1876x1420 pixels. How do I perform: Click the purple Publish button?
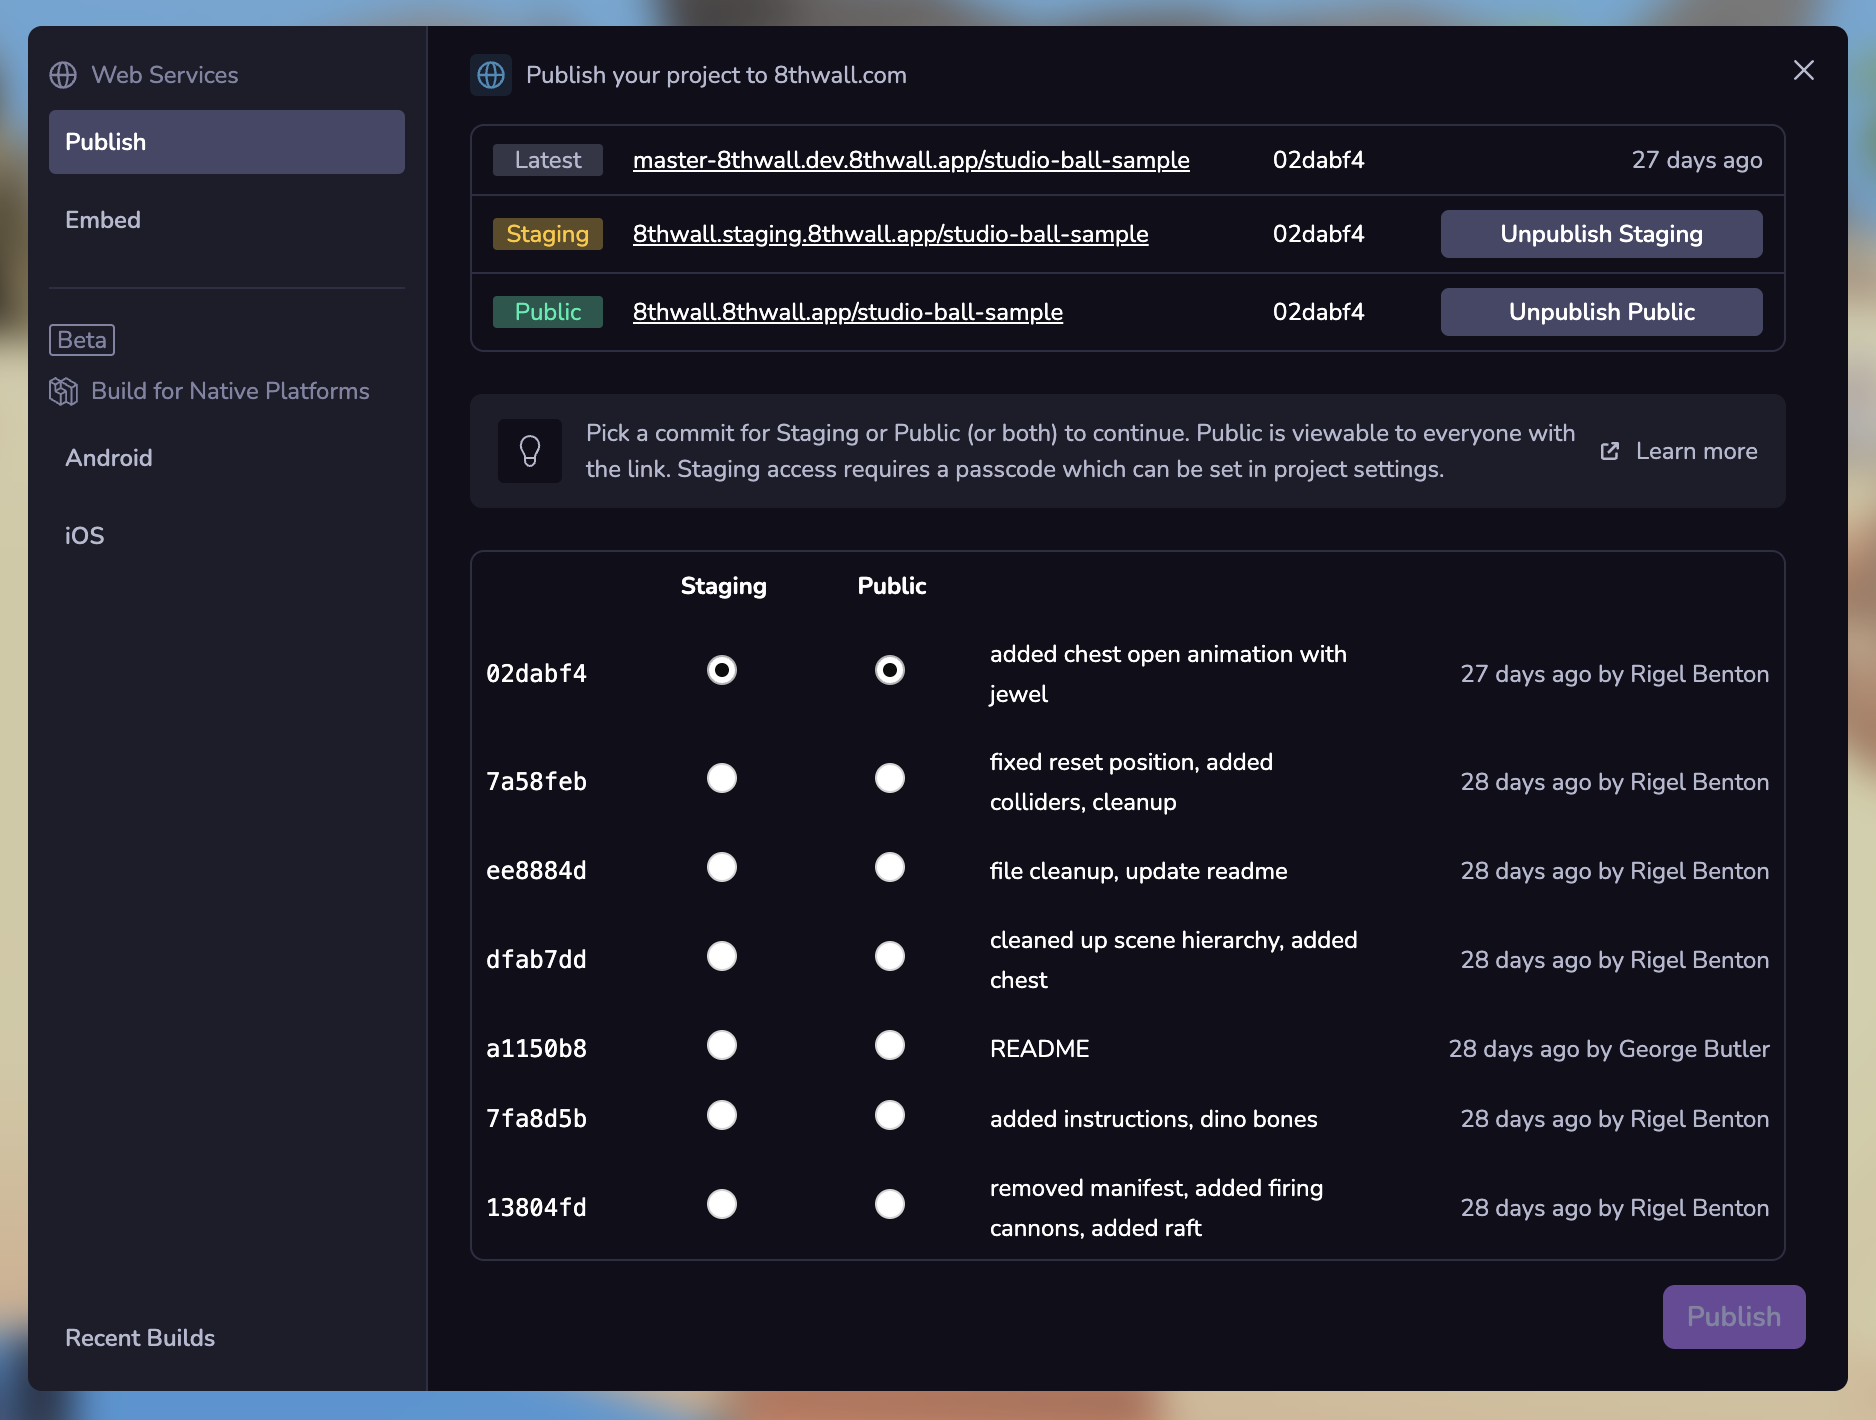(1733, 1316)
